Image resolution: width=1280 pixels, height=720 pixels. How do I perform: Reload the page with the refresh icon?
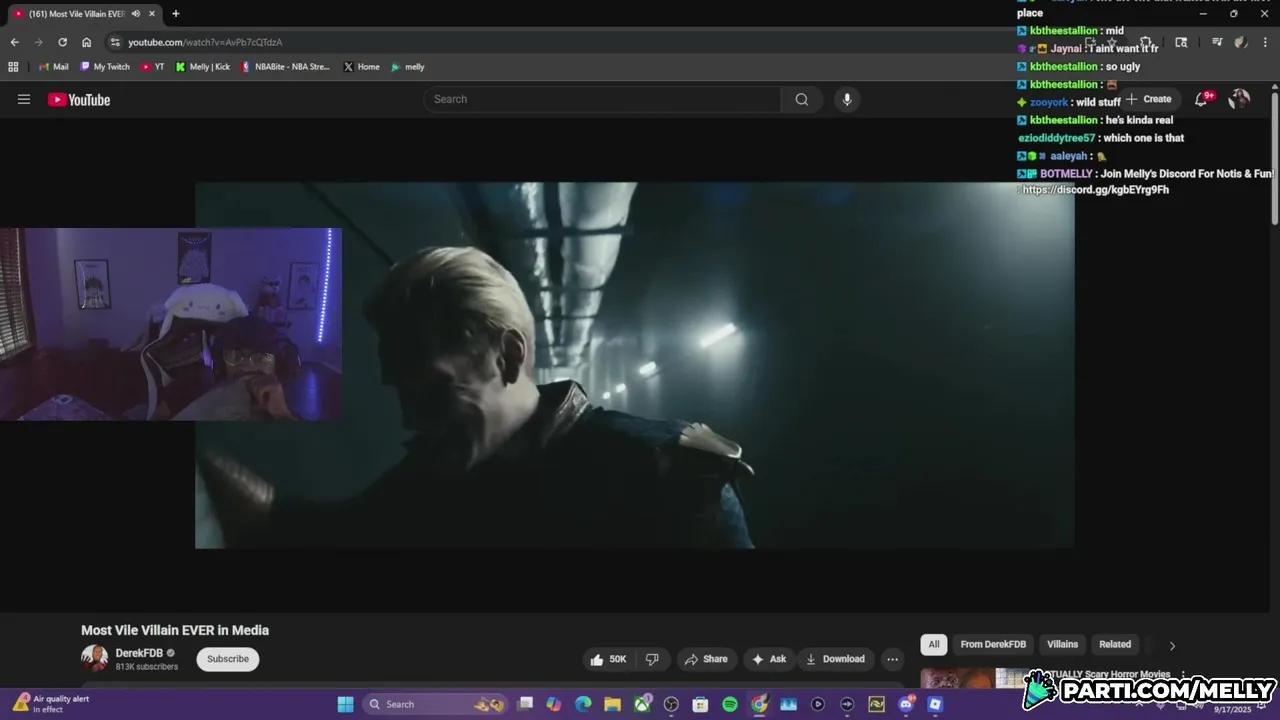pos(62,42)
